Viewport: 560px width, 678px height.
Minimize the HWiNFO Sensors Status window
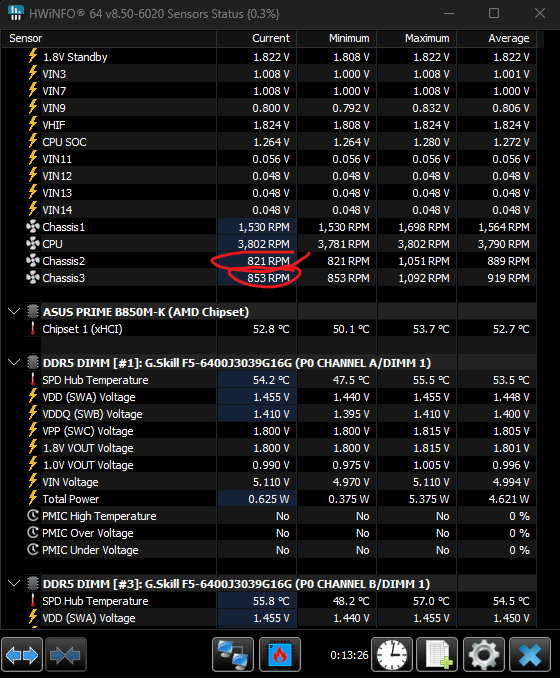point(449,13)
